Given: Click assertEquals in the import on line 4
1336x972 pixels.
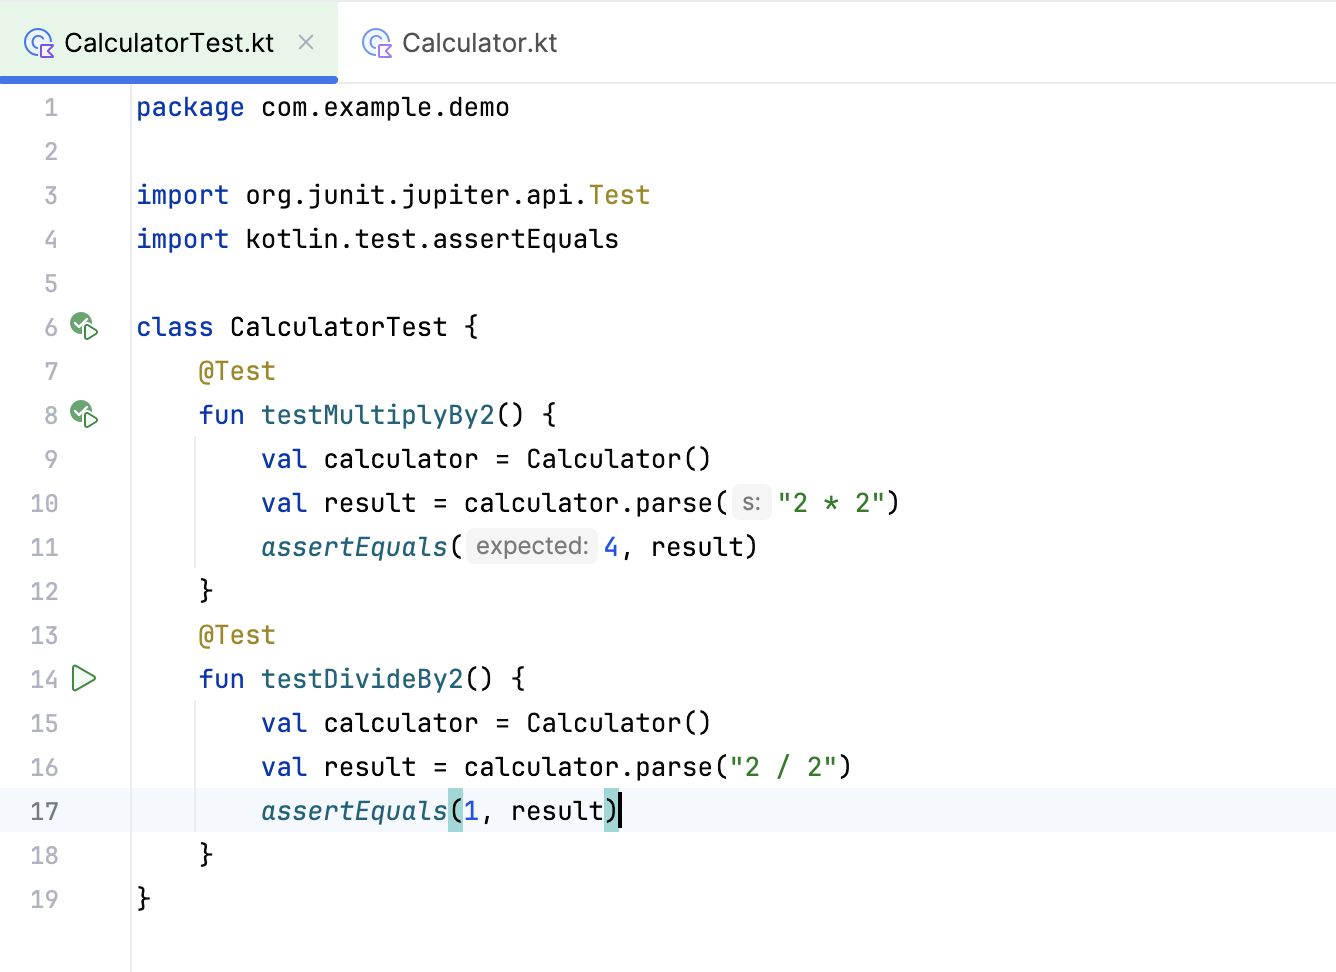Looking at the screenshot, I should point(524,238).
